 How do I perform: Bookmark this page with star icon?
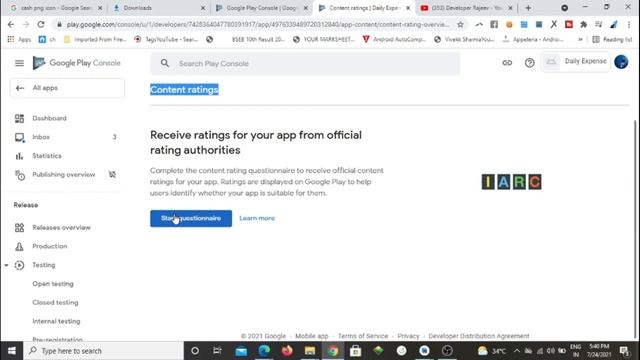[460, 24]
